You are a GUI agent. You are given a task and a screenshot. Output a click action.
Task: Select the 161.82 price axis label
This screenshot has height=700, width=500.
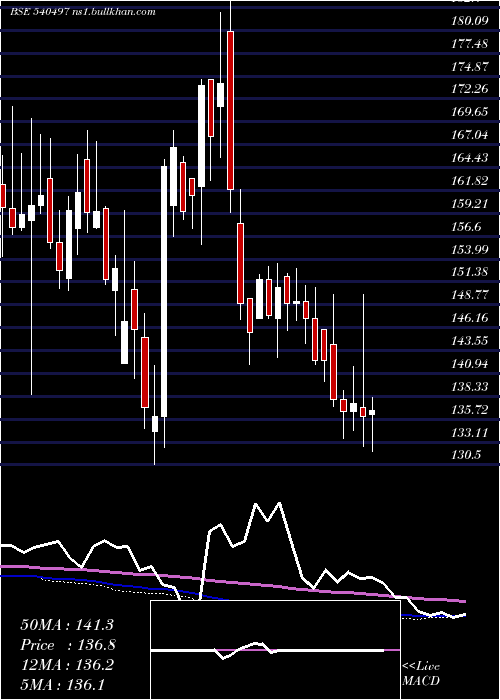pyautogui.click(x=471, y=180)
